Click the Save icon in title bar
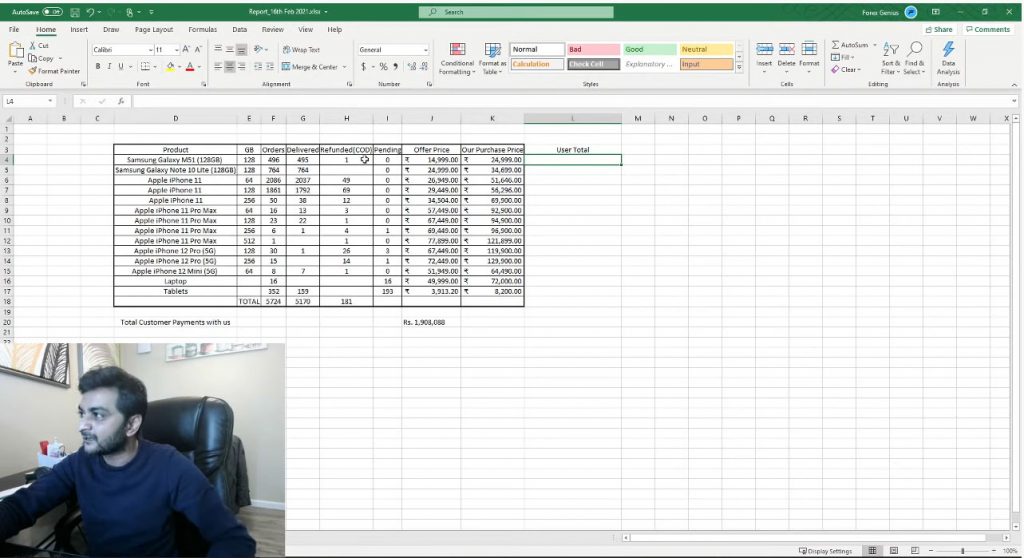 click(x=75, y=12)
